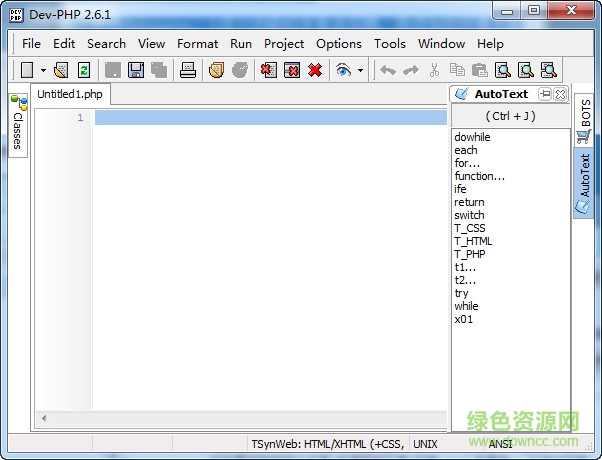
Task: Click line 1 in the code editor
Action: pyautogui.click(x=271, y=117)
